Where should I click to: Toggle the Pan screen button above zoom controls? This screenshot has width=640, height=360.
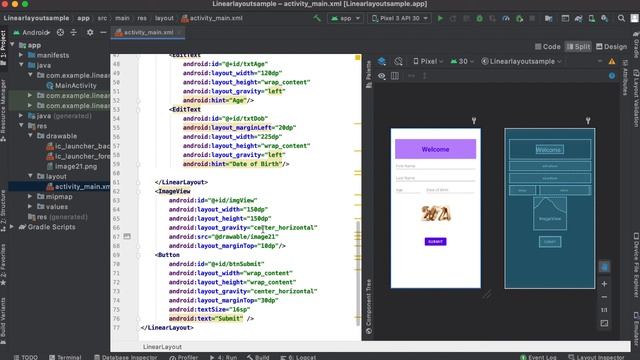(604, 267)
